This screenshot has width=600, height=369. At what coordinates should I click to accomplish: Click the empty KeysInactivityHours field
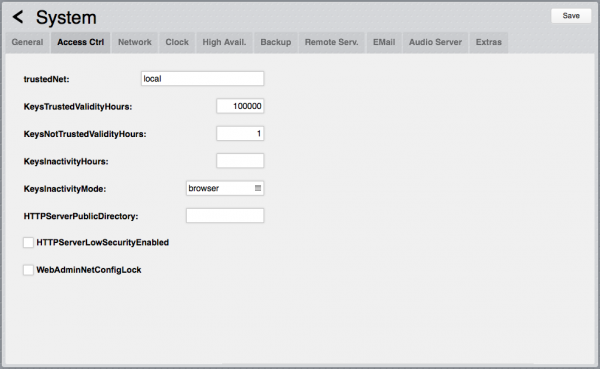point(240,161)
